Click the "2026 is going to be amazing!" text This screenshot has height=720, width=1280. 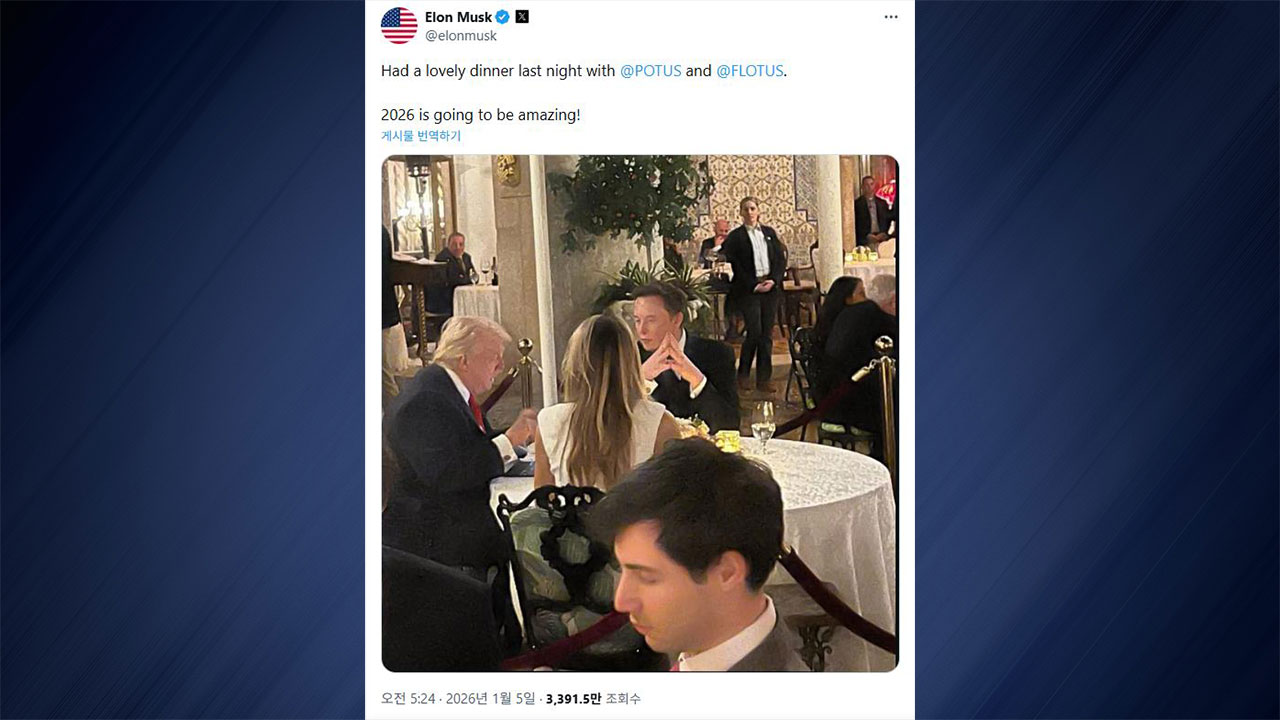(x=480, y=115)
